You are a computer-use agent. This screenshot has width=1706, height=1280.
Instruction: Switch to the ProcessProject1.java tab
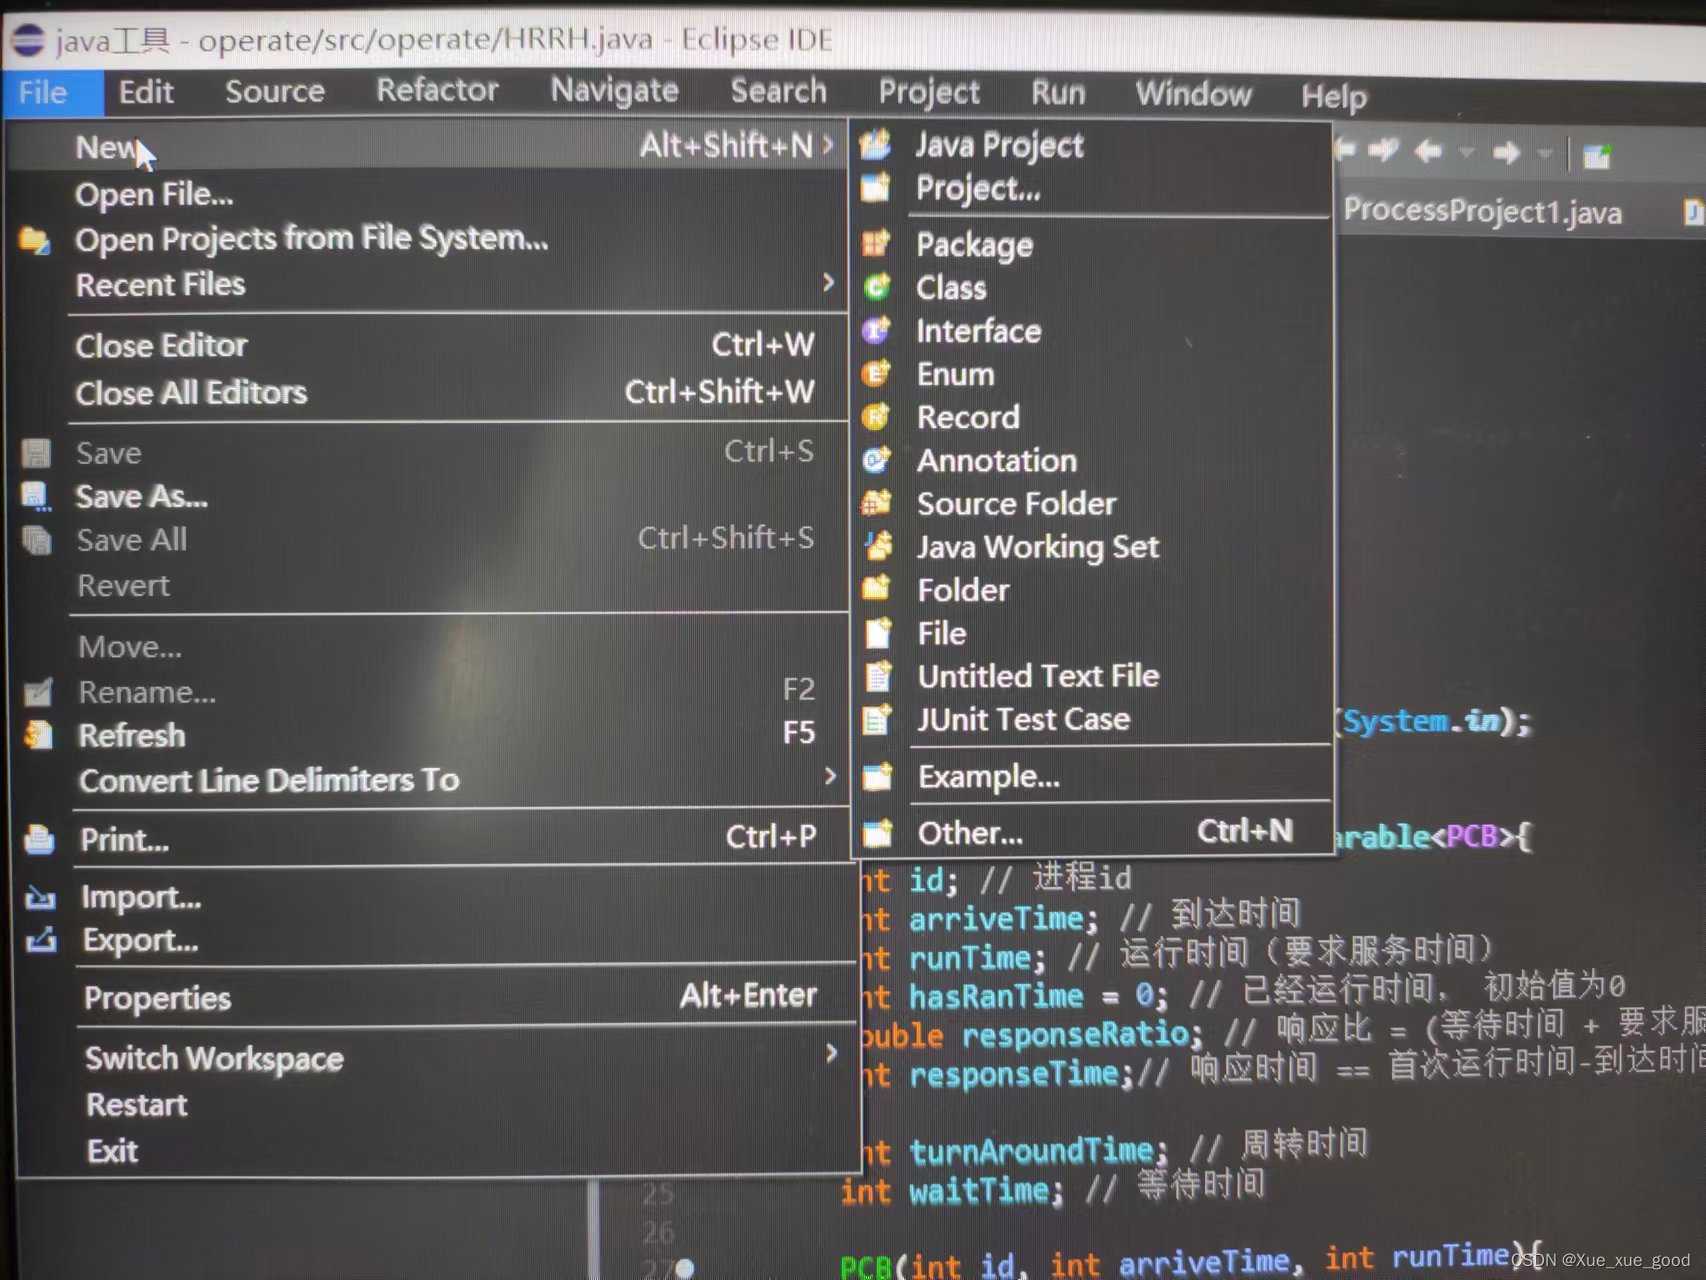[1482, 211]
